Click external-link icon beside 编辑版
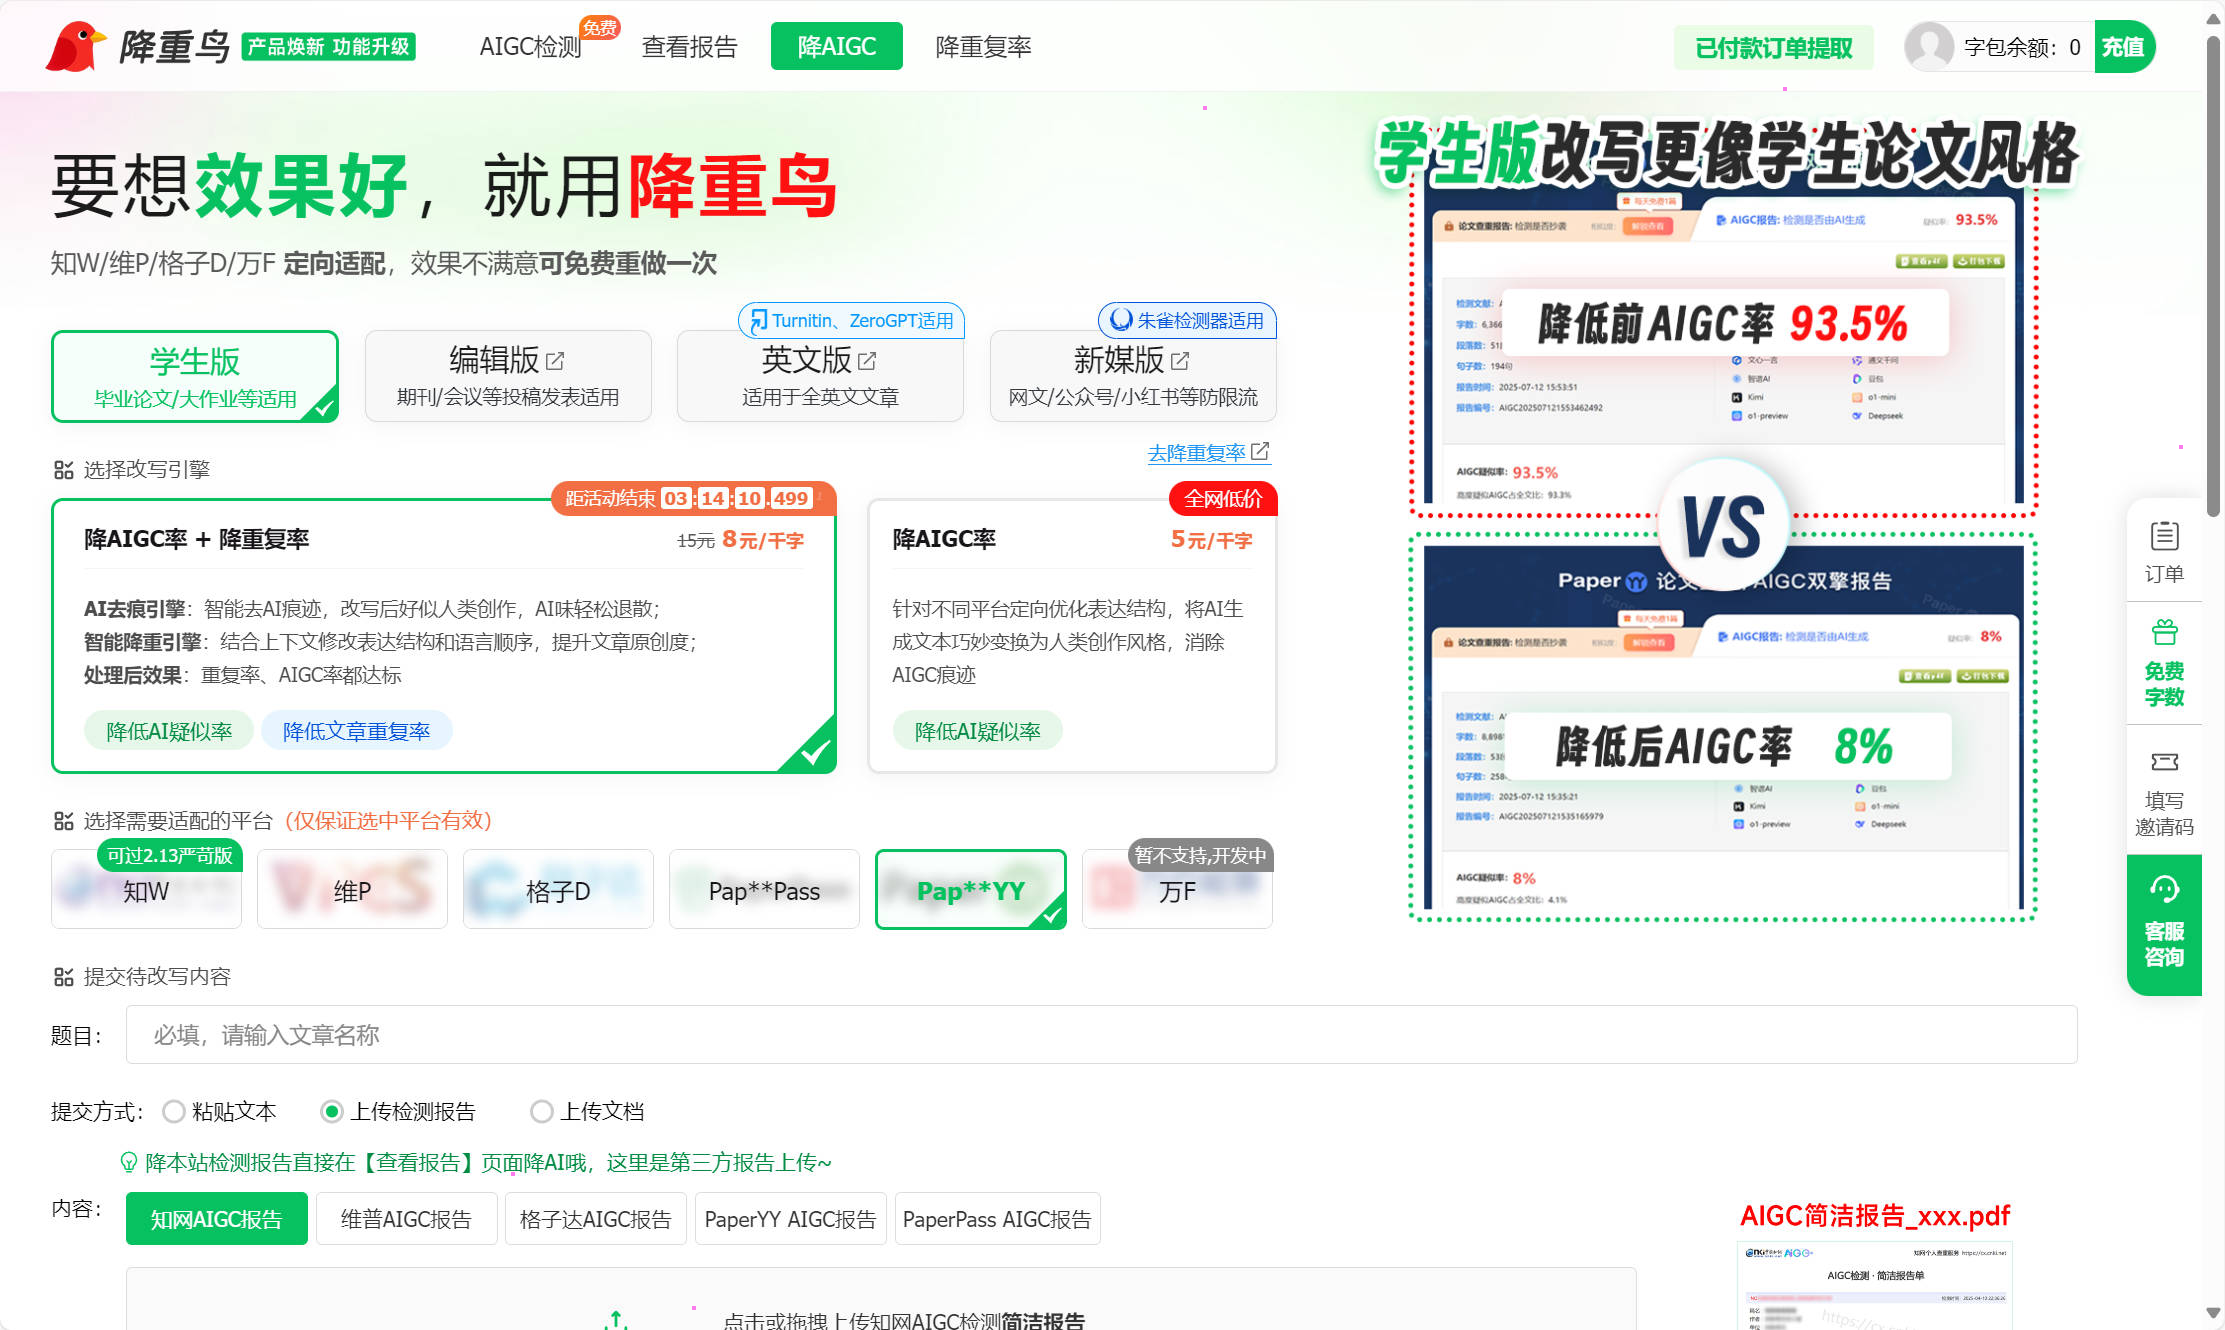The width and height of the screenshot is (2225, 1330). 556,360
